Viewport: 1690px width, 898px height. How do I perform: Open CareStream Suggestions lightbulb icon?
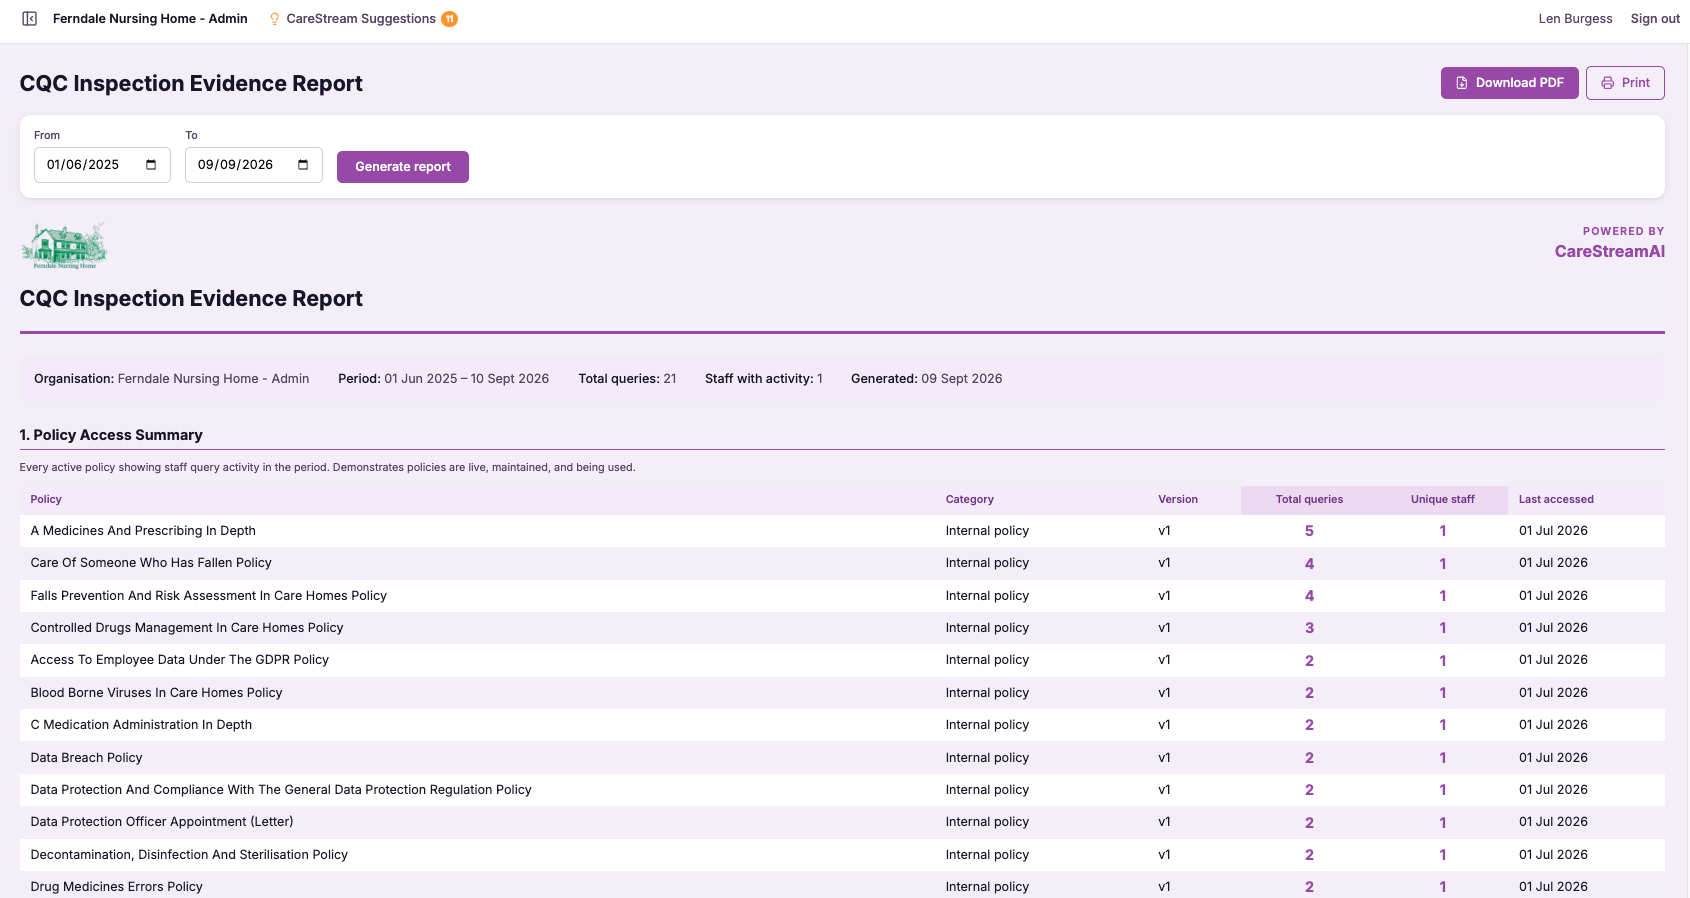click(x=274, y=19)
